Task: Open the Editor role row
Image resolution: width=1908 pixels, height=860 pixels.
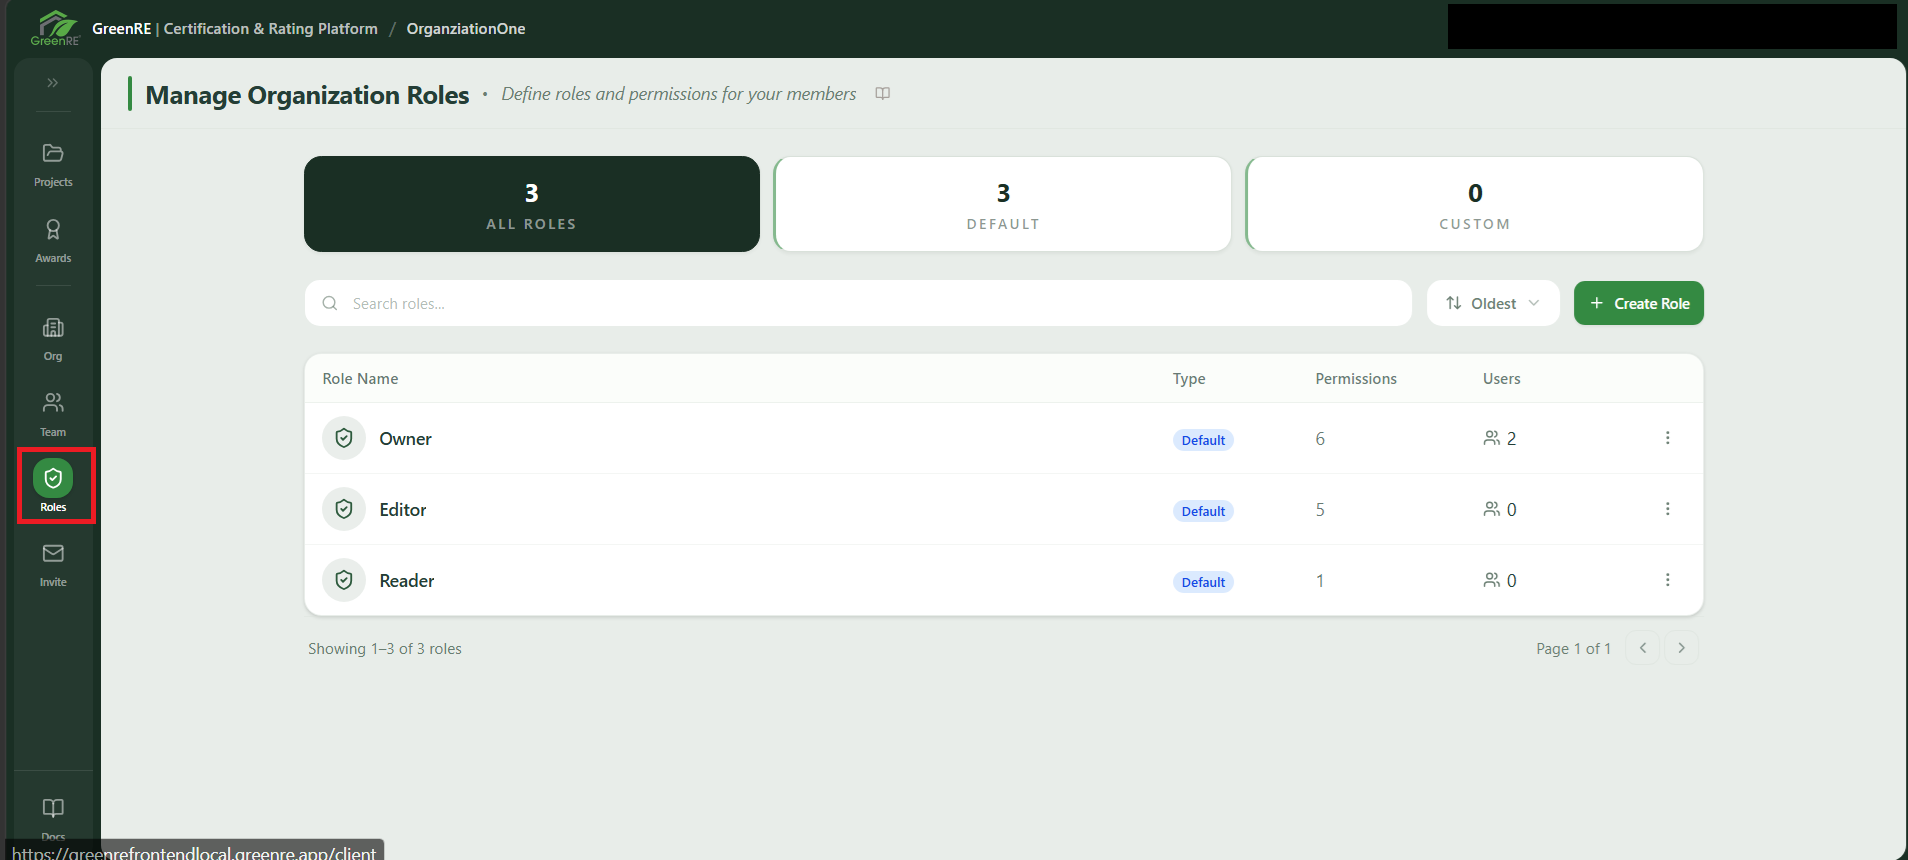Action: [1004, 509]
